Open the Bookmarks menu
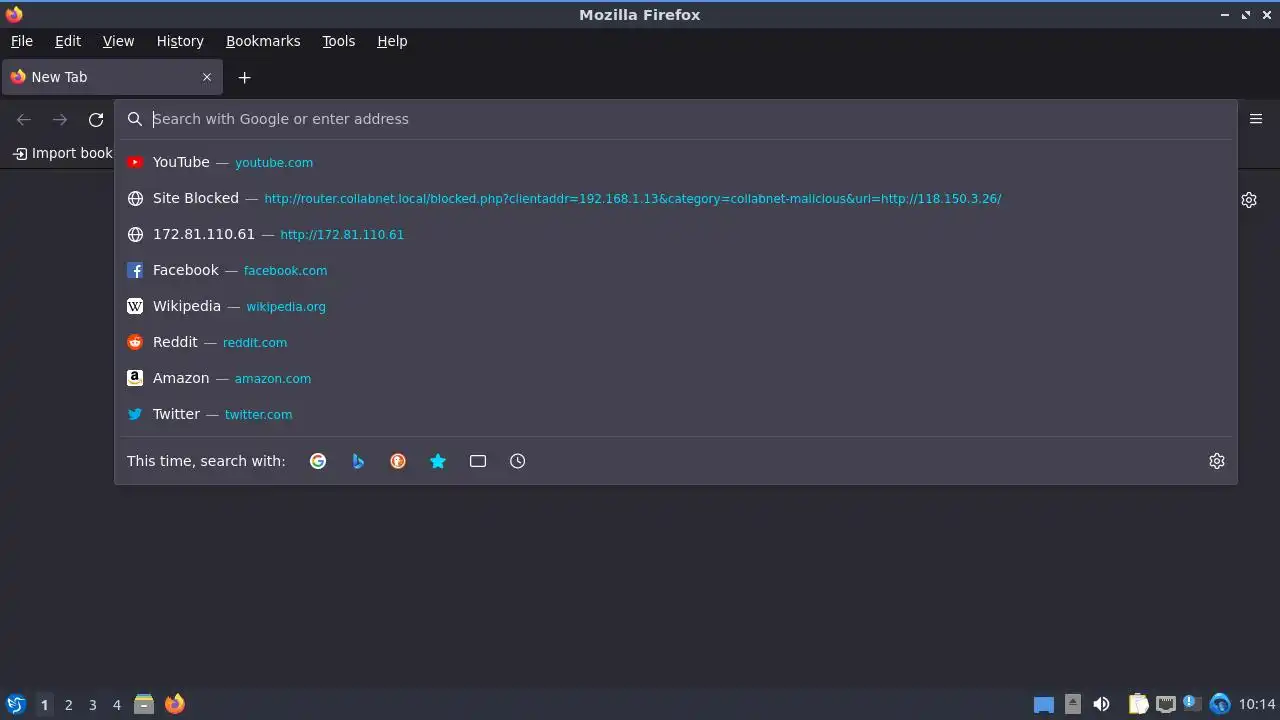The height and width of the screenshot is (720, 1280). coord(263,41)
